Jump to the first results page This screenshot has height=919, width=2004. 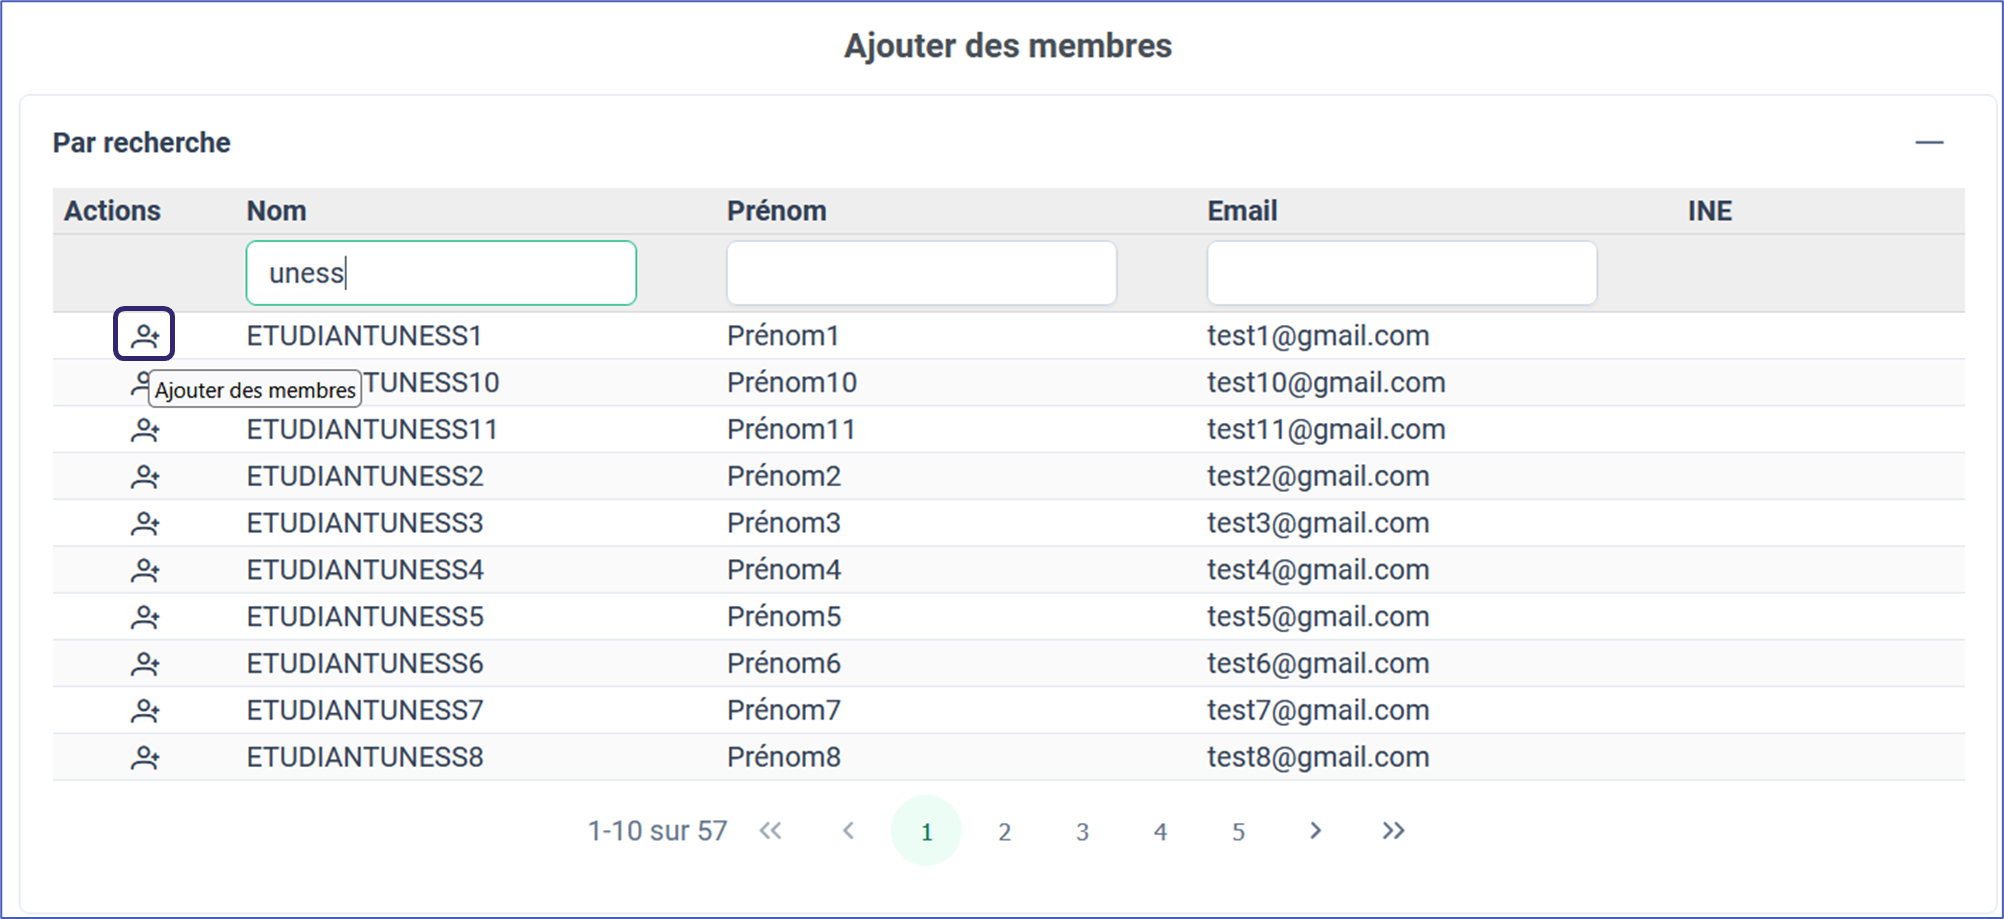[770, 831]
